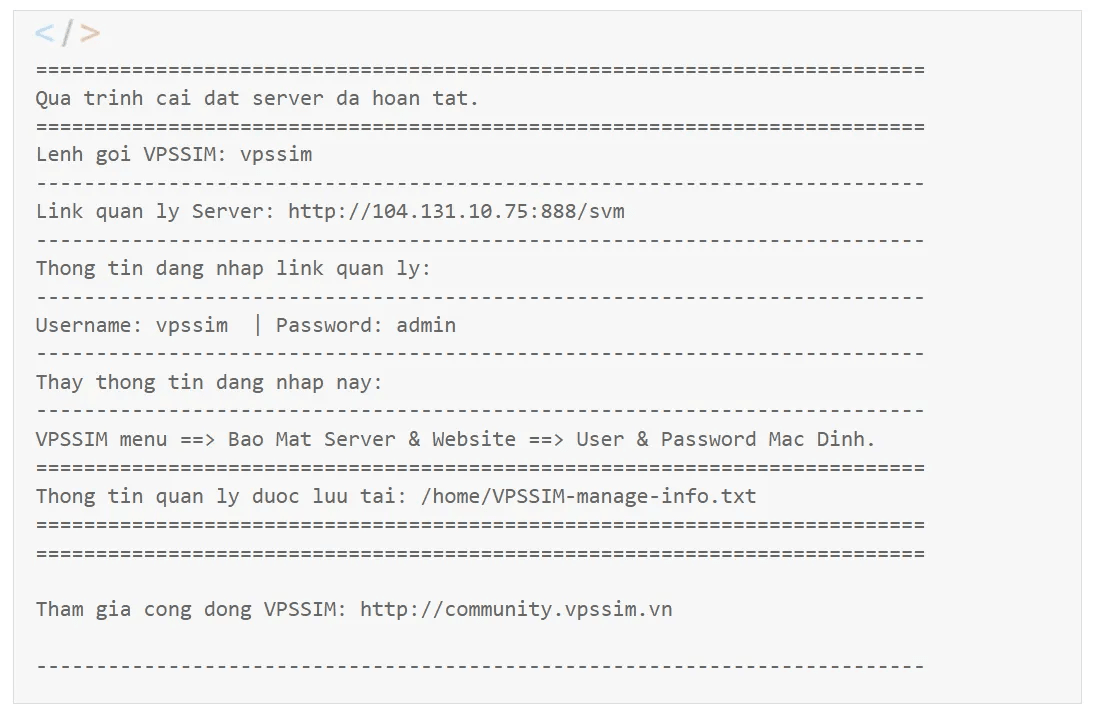Click the code brackets icon

(68, 33)
